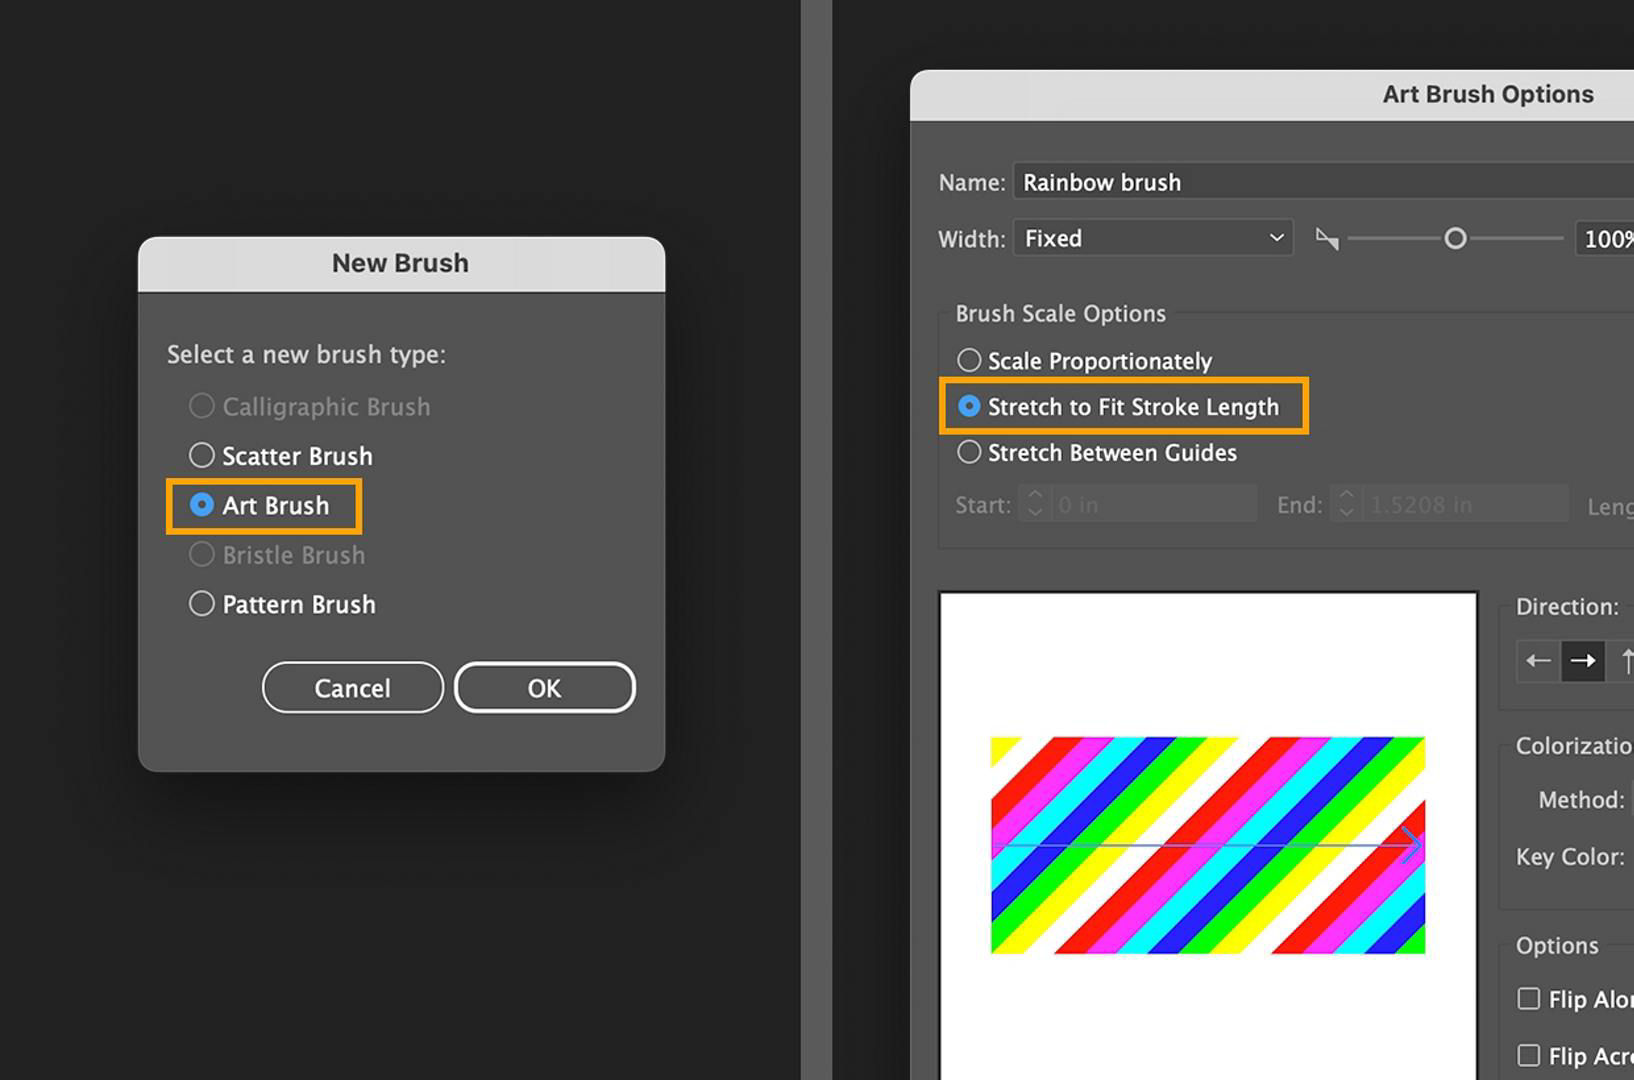Click the End value stepper arrows
Viewport: 1634px width, 1080px height.
tap(1346, 505)
